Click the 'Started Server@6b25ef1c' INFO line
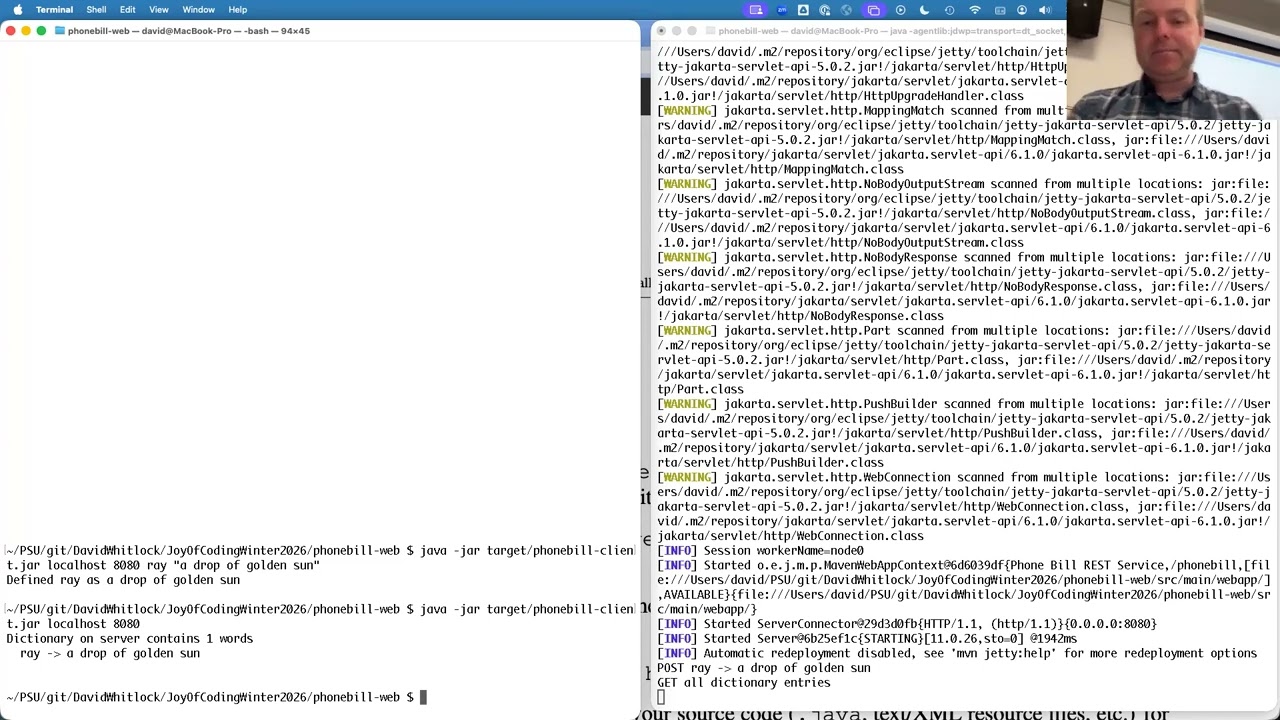This screenshot has height=720, width=1280. 867,639
